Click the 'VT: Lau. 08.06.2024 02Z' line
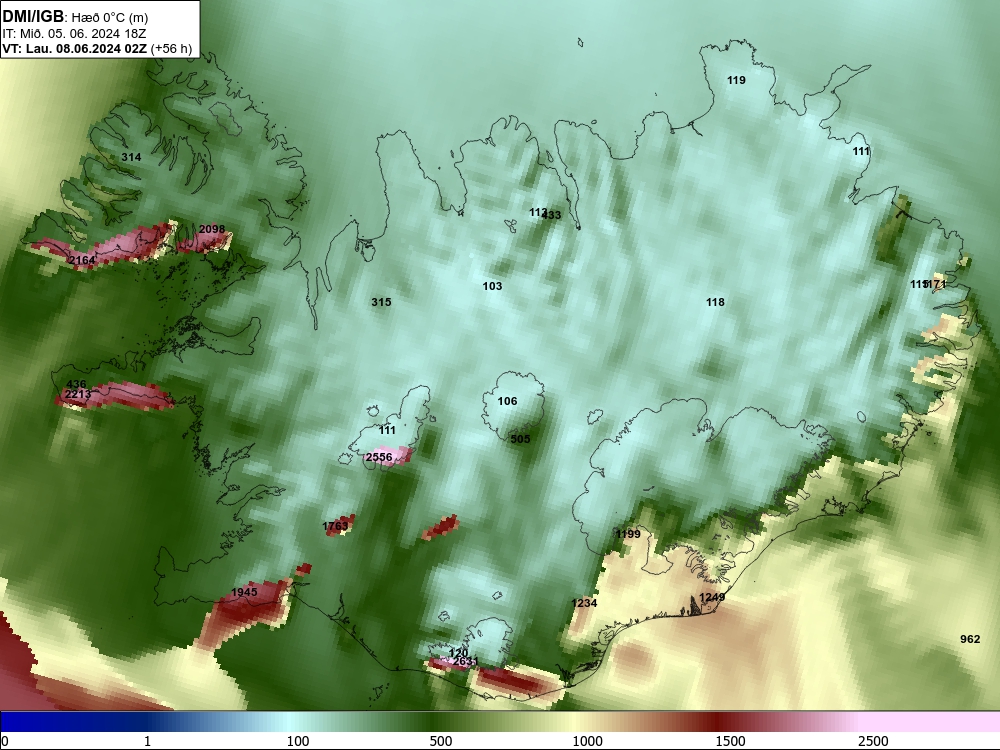This screenshot has height=750, width=1000. [75, 48]
